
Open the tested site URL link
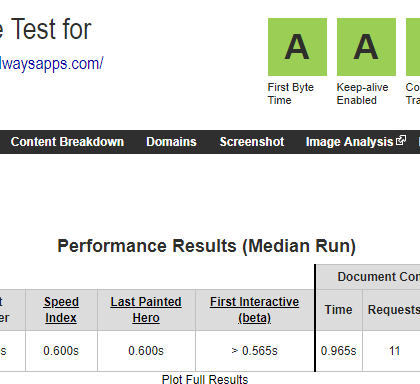(x=52, y=63)
